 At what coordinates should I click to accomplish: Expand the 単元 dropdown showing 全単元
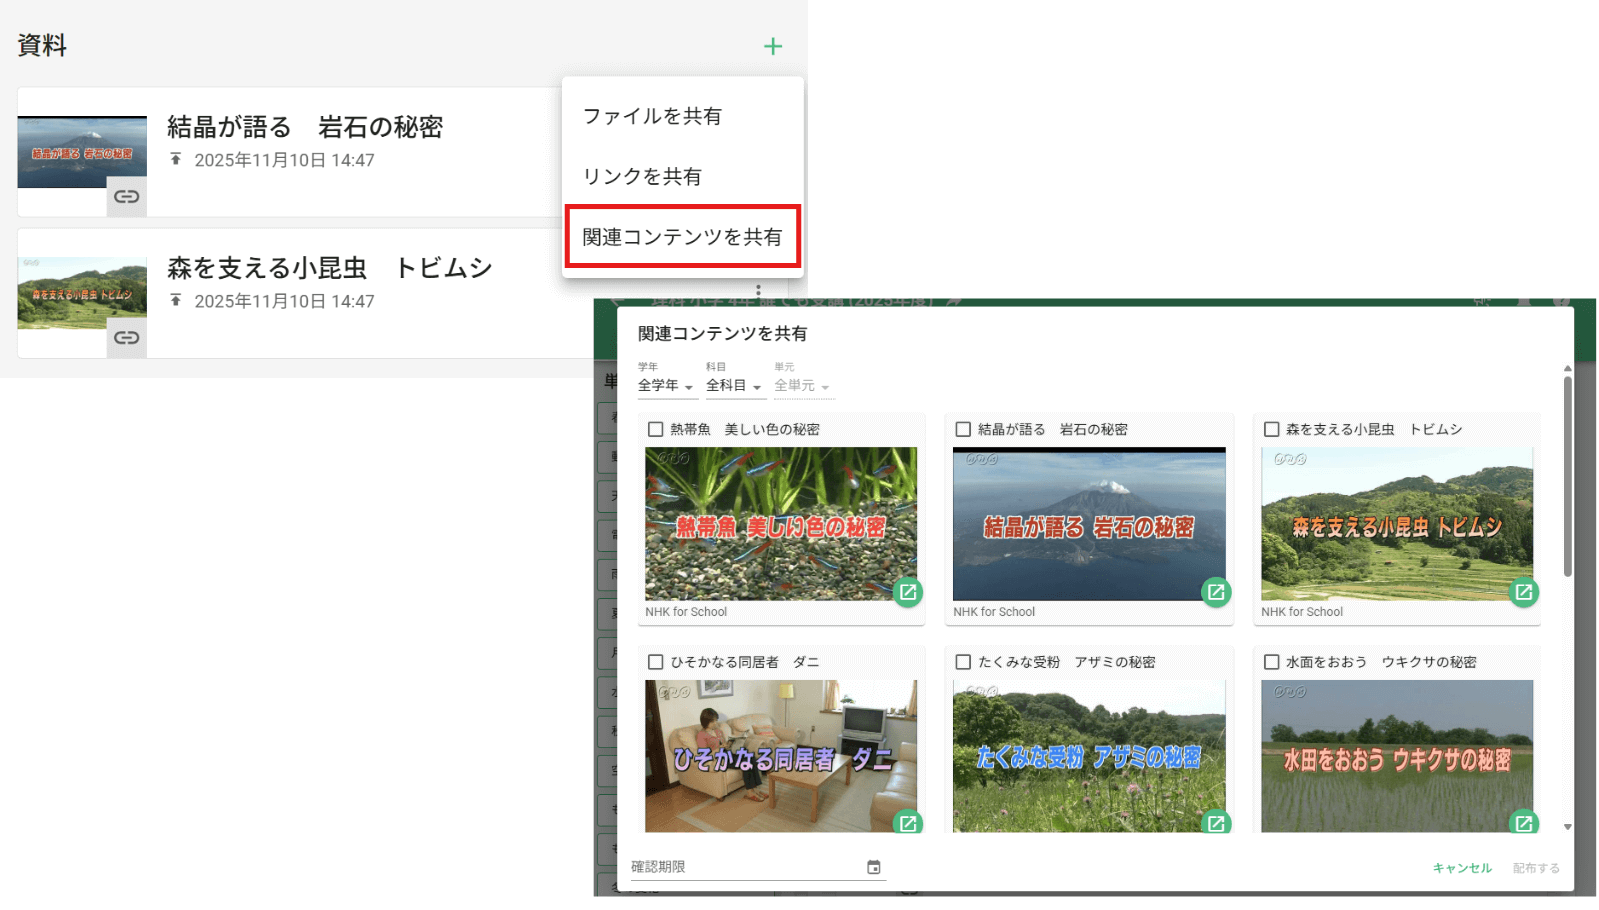[x=802, y=386]
